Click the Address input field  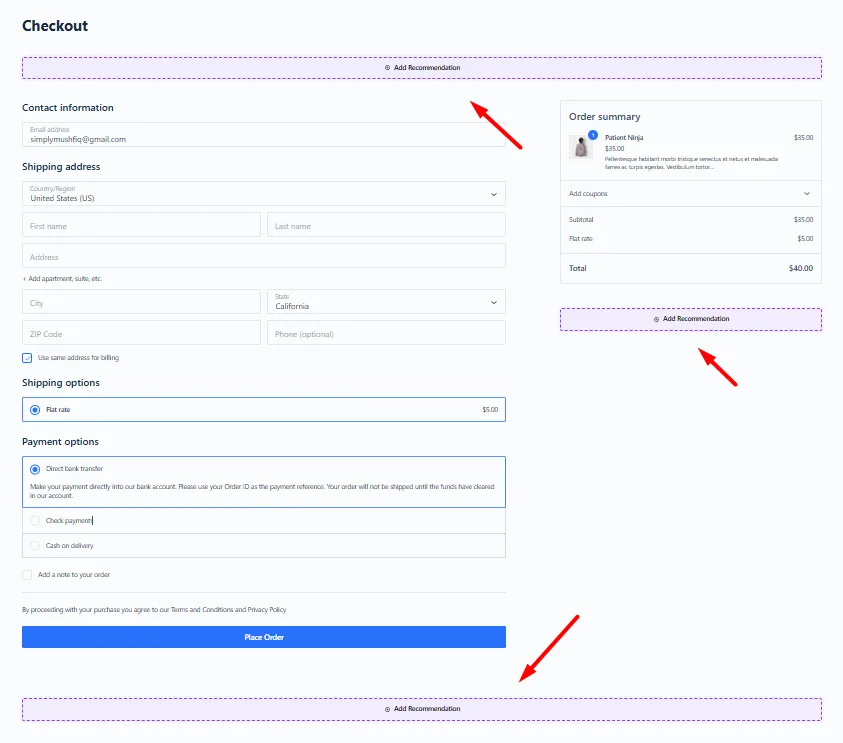pos(263,256)
